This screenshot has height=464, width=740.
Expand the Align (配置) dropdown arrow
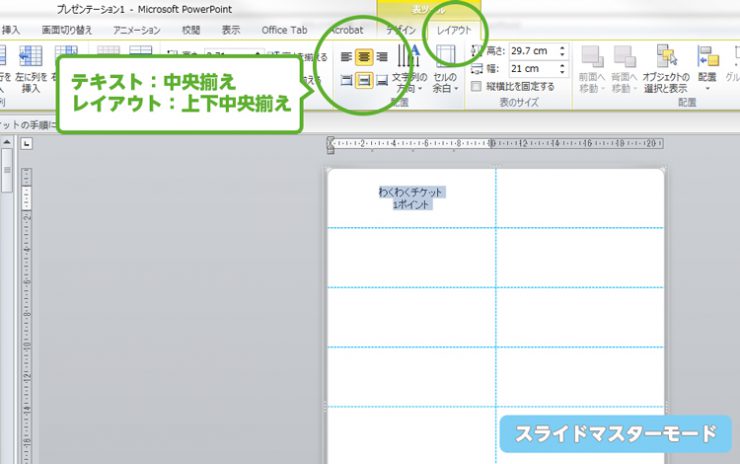coord(707,89)
